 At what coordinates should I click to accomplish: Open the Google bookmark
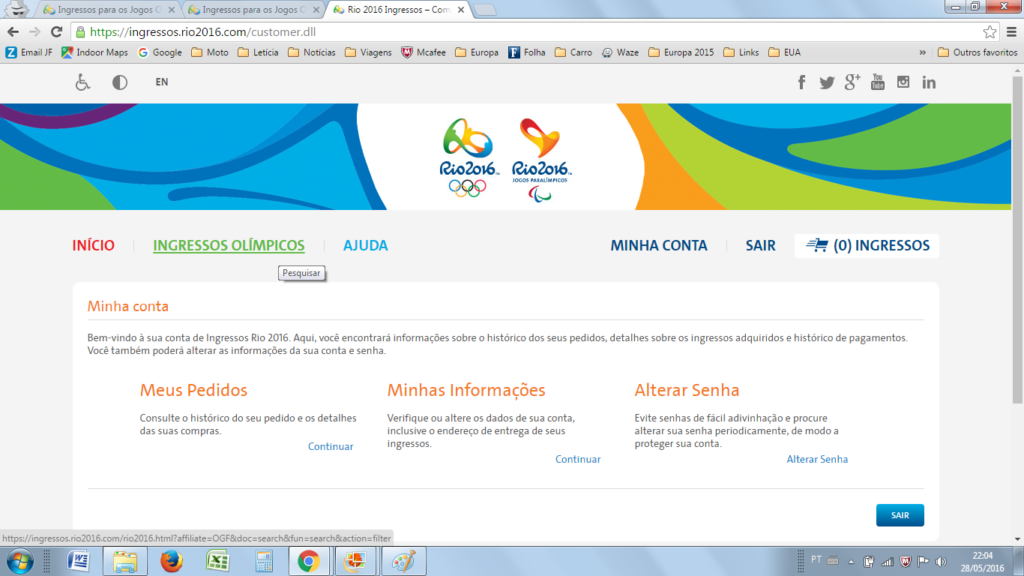click(x=160, y=52)
